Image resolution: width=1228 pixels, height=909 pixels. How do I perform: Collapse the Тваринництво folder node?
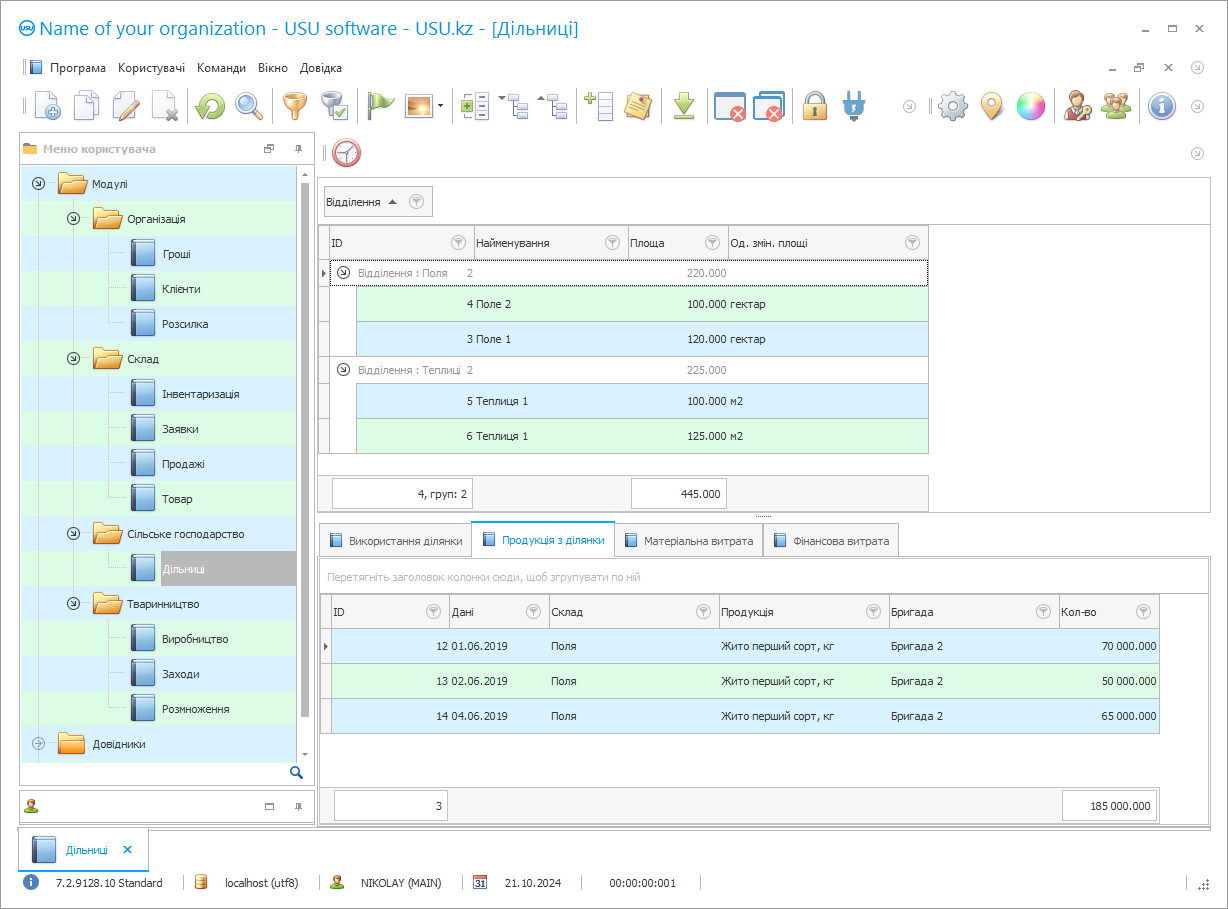pyautogui.click(x=73, y=604)
